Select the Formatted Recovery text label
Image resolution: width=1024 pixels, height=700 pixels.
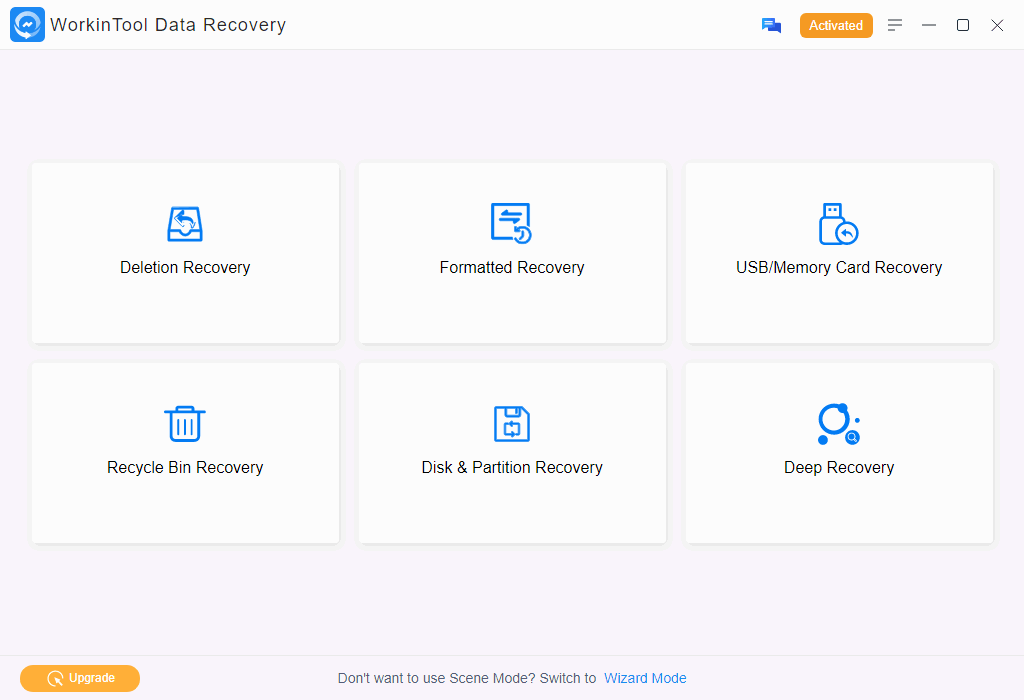click(512, 268)
